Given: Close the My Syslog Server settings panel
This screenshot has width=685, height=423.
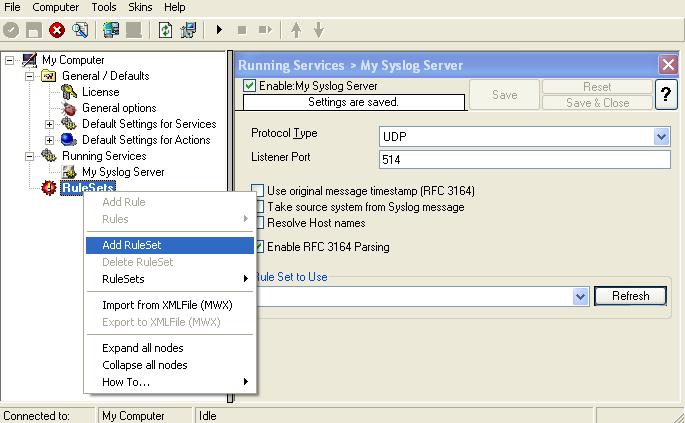Looking at the screenshot, I should (x=668, y=65).
